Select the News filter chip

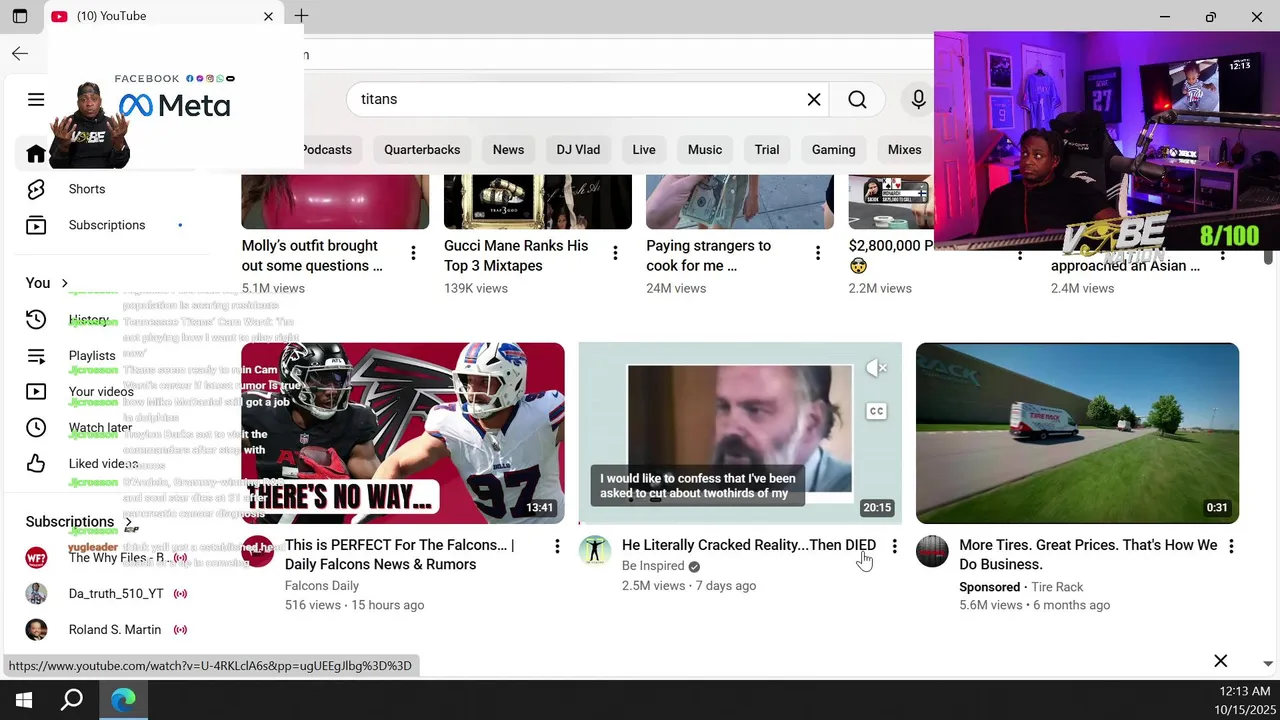508,150
